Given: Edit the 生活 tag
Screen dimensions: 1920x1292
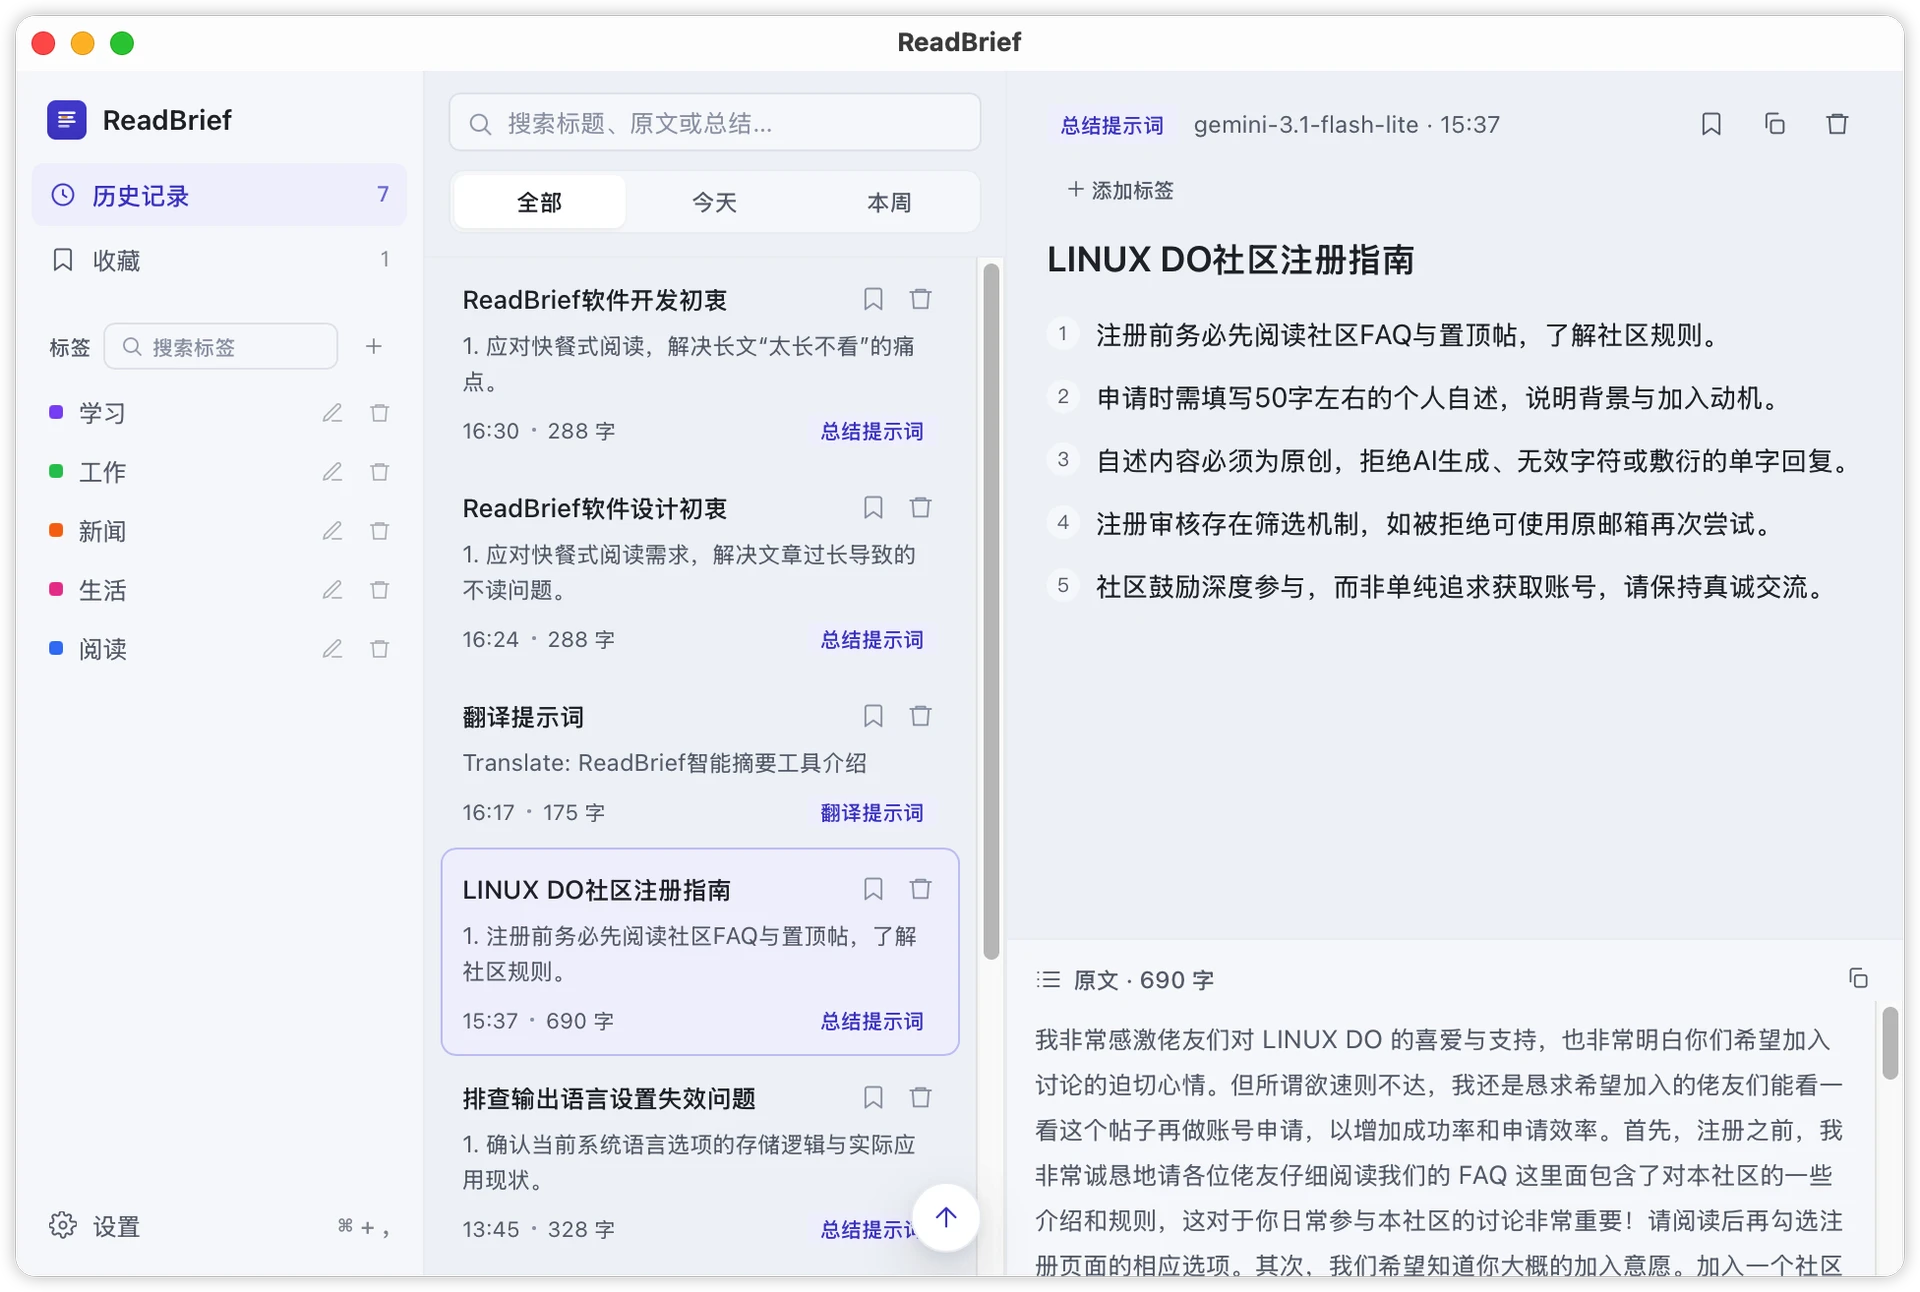Looking at the screenshot, I should 332,590.
